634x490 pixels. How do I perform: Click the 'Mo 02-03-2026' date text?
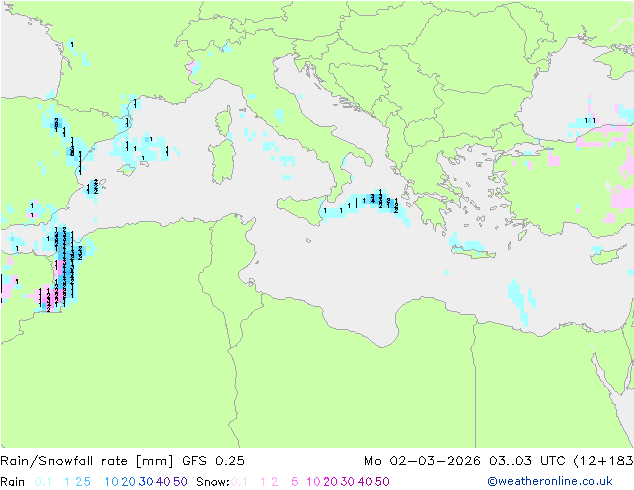(422, 461)
